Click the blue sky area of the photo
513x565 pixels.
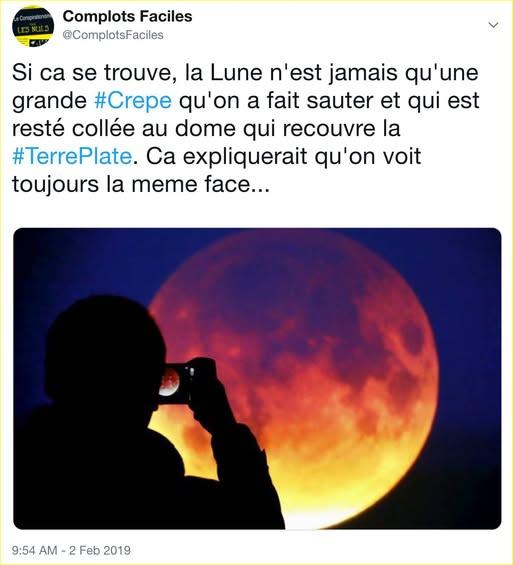coord(83,263)
